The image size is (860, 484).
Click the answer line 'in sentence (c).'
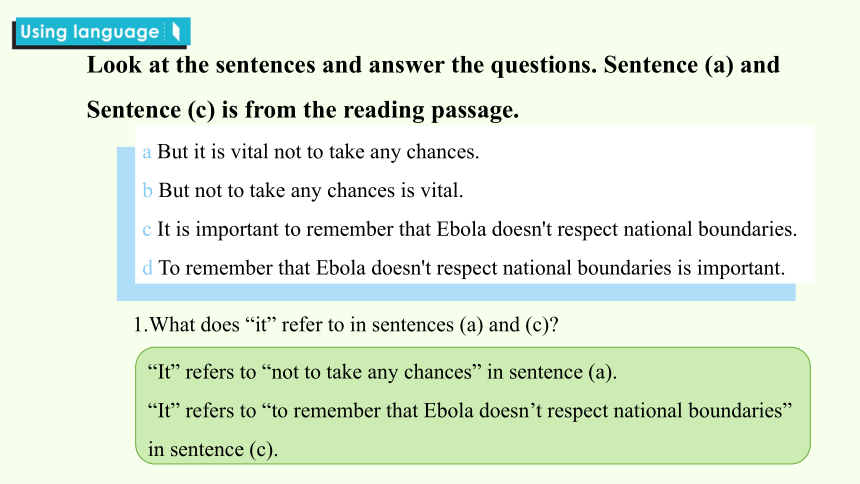tap(213, 449)
